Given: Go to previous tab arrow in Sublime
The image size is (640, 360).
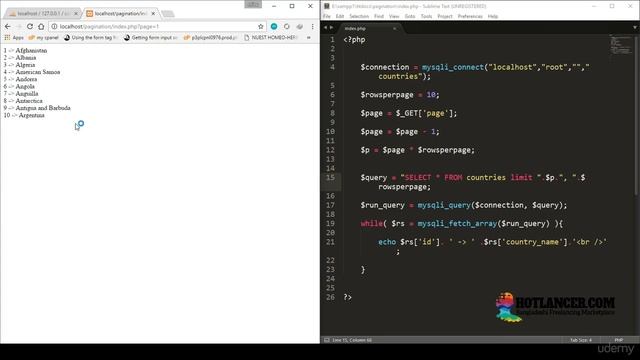Looking at the screenshot, I should (325, 28).
